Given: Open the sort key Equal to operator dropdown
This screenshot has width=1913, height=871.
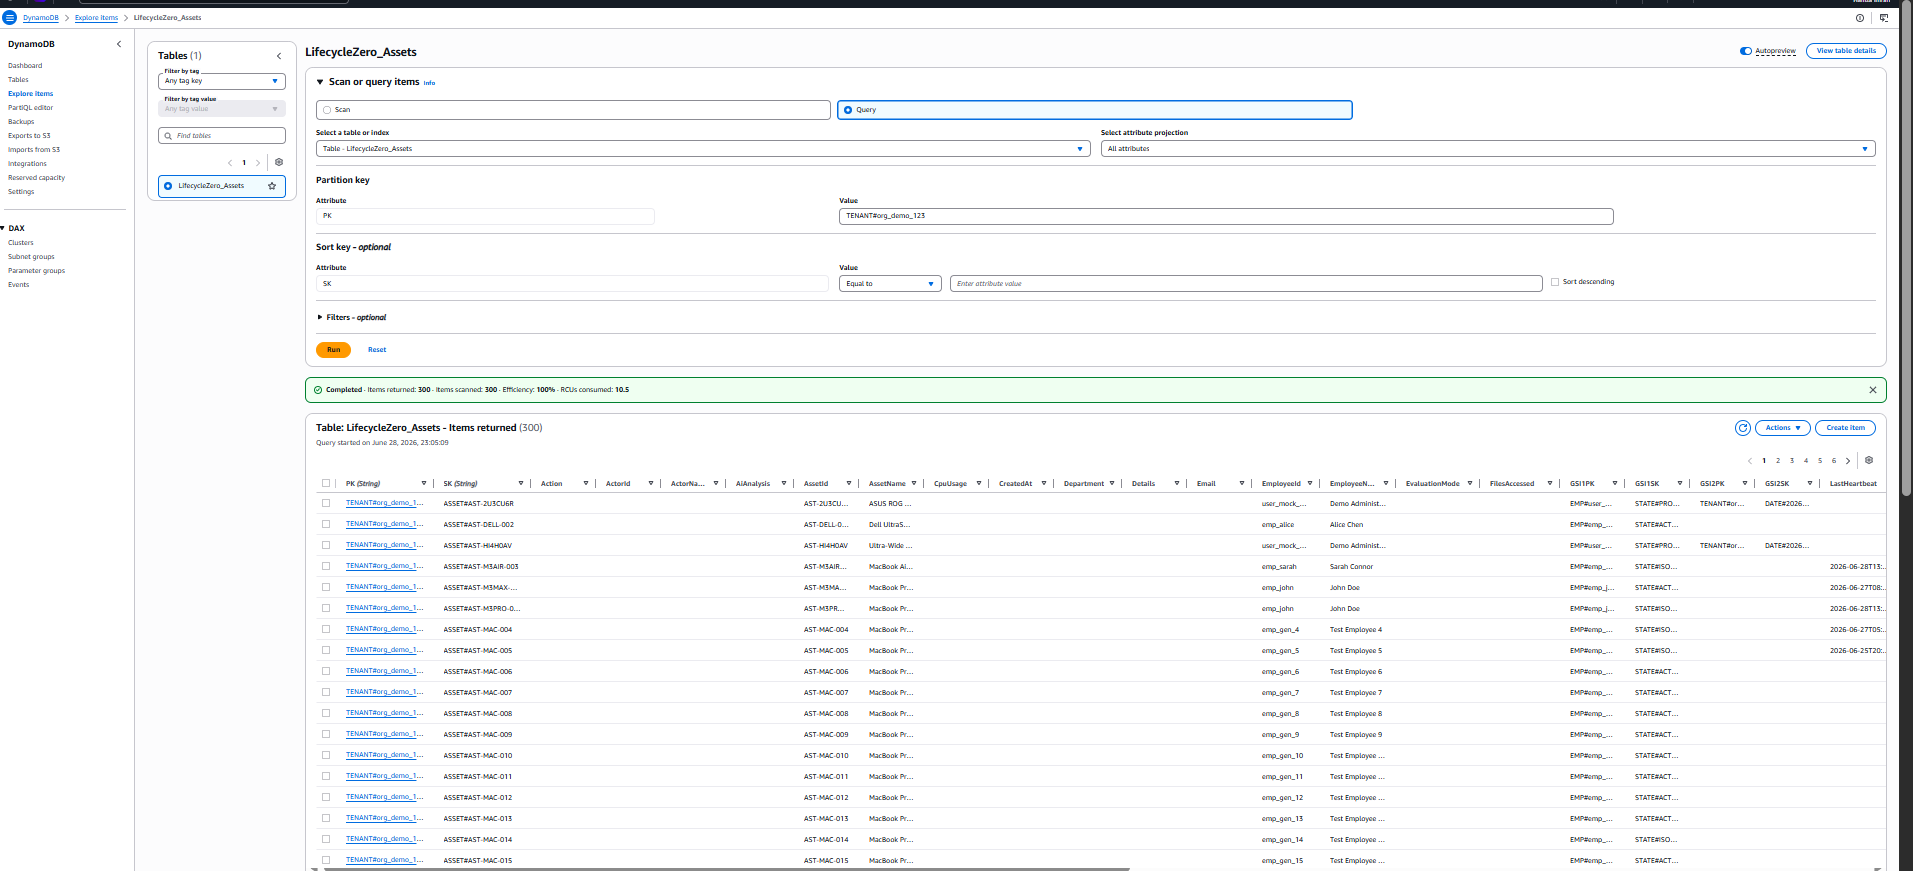Looking at the screenshot, I should (890, 284).
